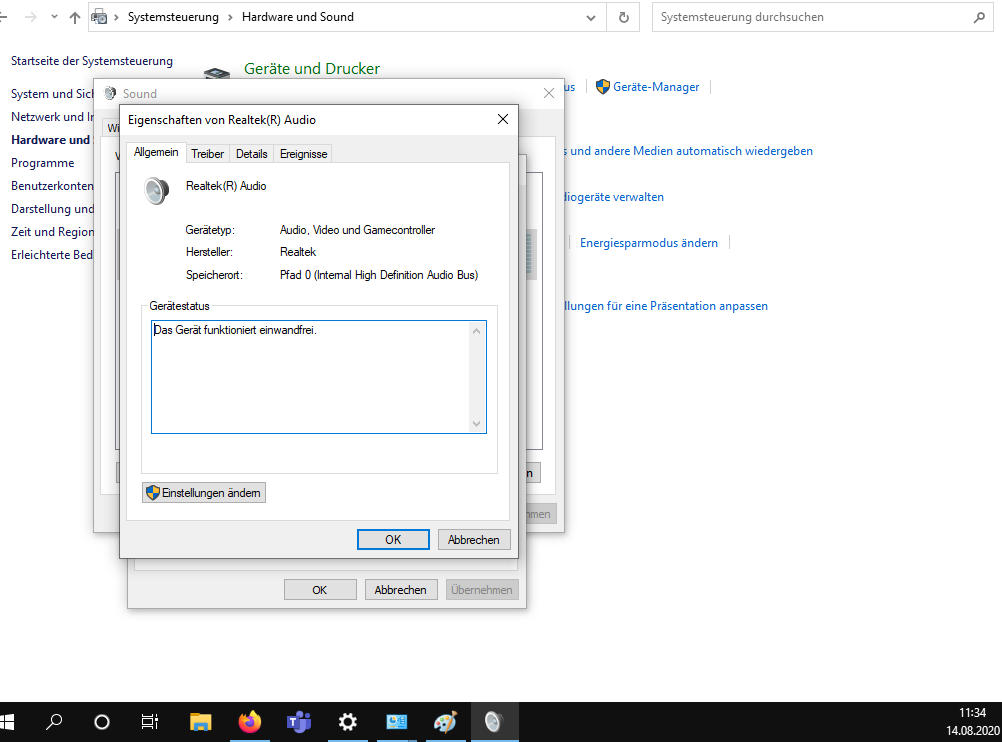Image resolution: width=1002 pixels, height=742 pixels.
Task: Click Systemsteuerung in the address path
Action: tap(173, 17)
